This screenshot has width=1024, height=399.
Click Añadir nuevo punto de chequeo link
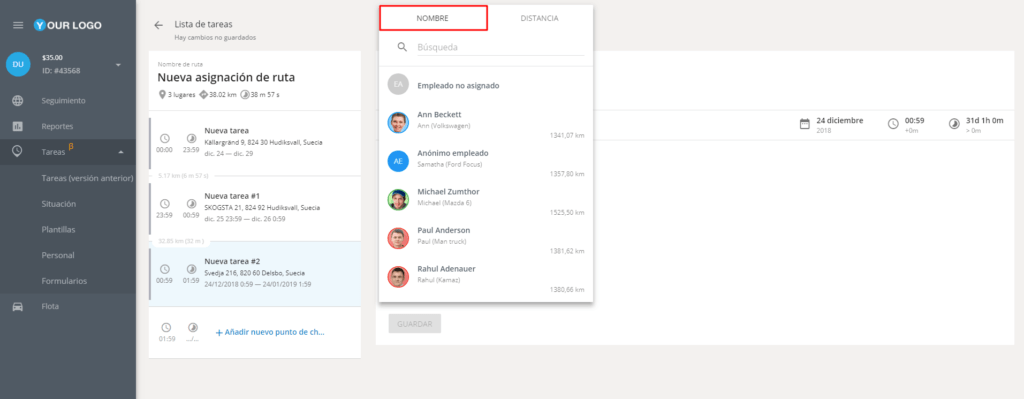(270, 332)
